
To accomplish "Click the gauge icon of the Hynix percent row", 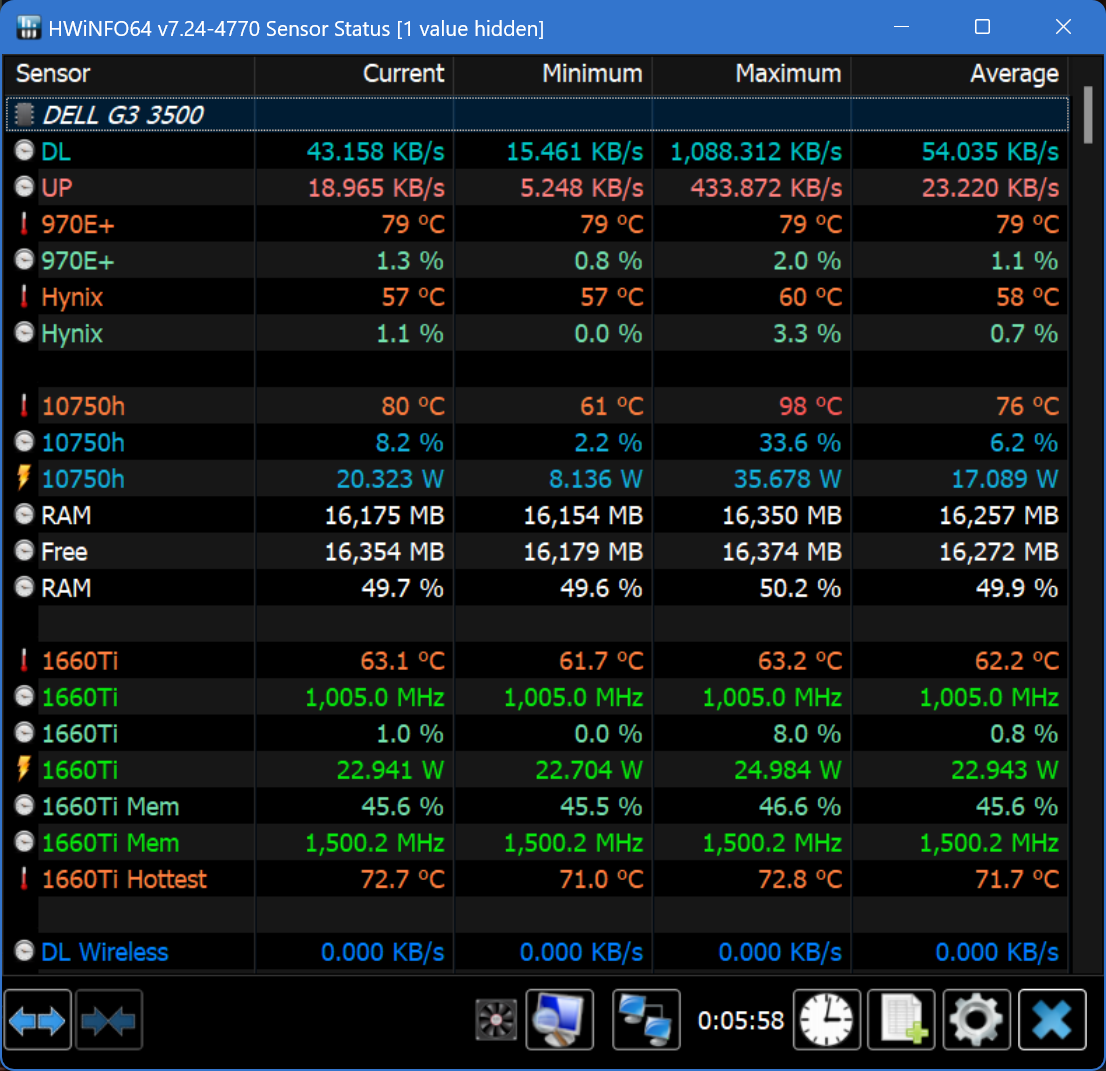I will tap(25, 332).
